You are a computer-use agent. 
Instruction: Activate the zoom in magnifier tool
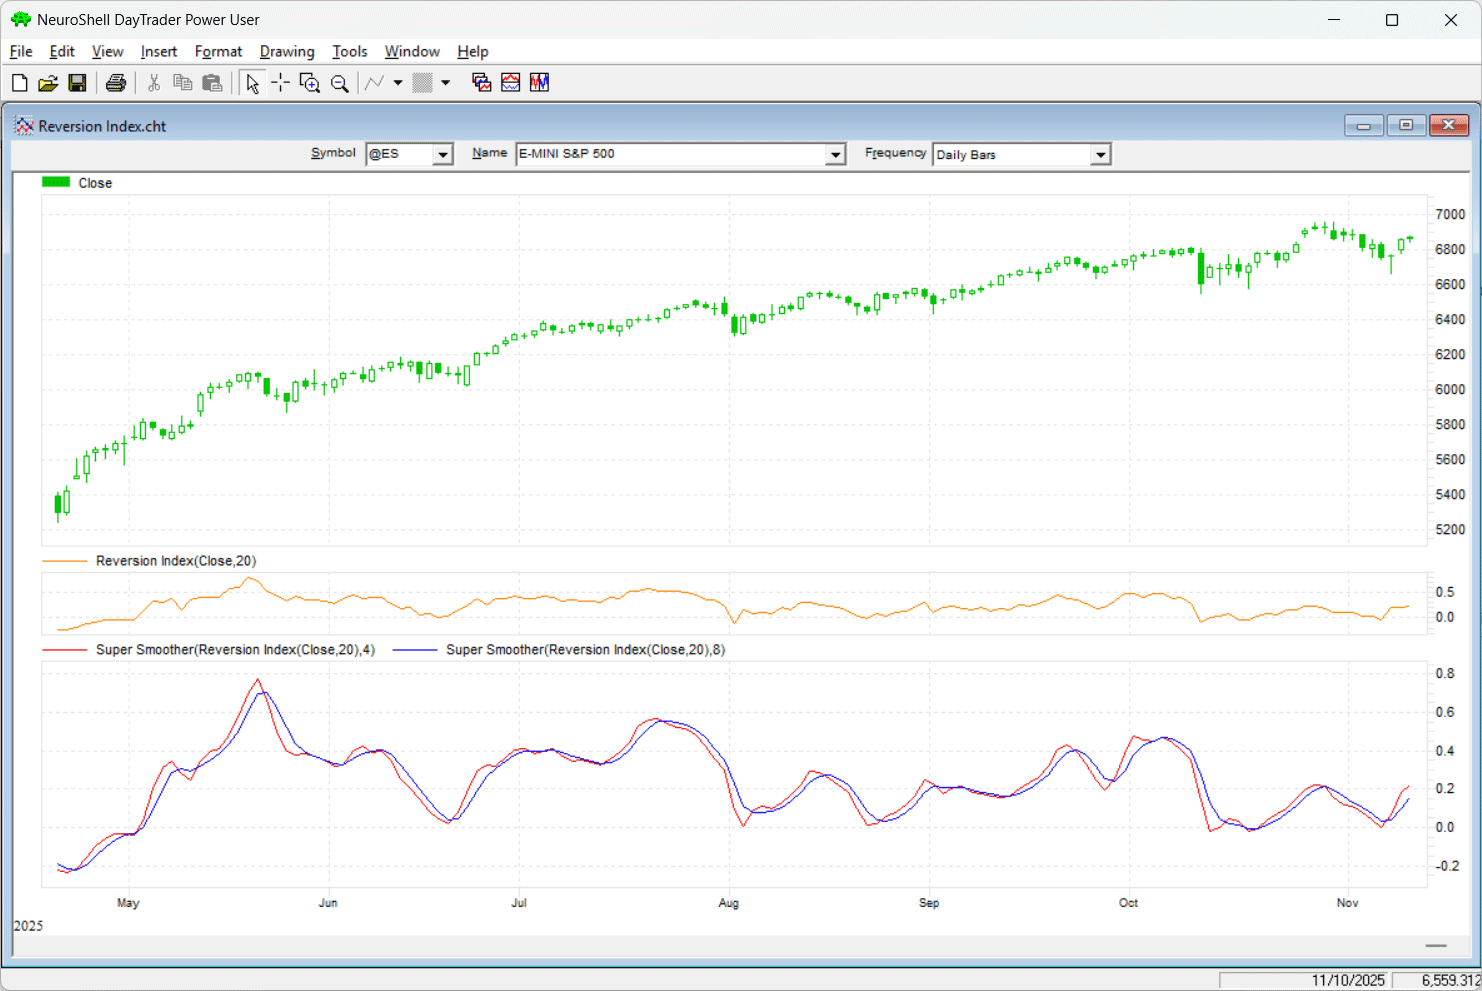point(310,83)
